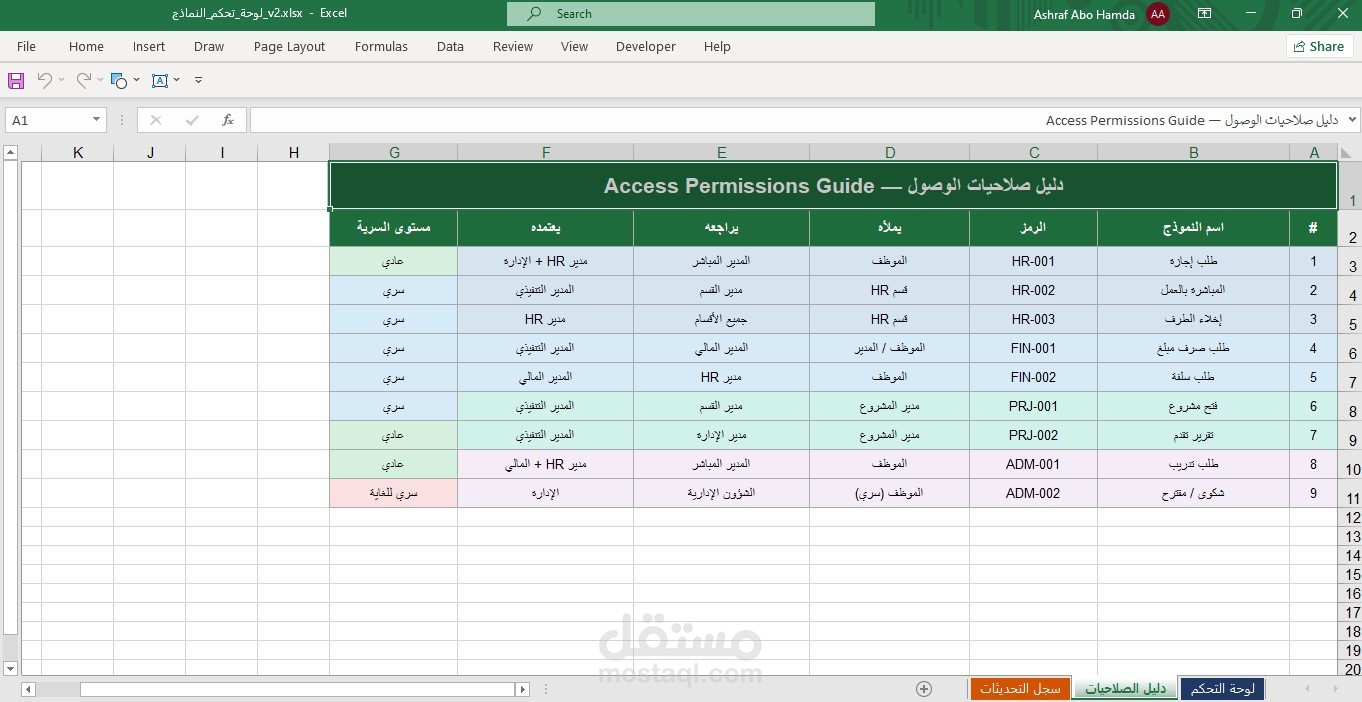Viewport: 1362px width, 702px height.
Task: Click the vertical scrollbar thumb
Action: coord(10,397)
